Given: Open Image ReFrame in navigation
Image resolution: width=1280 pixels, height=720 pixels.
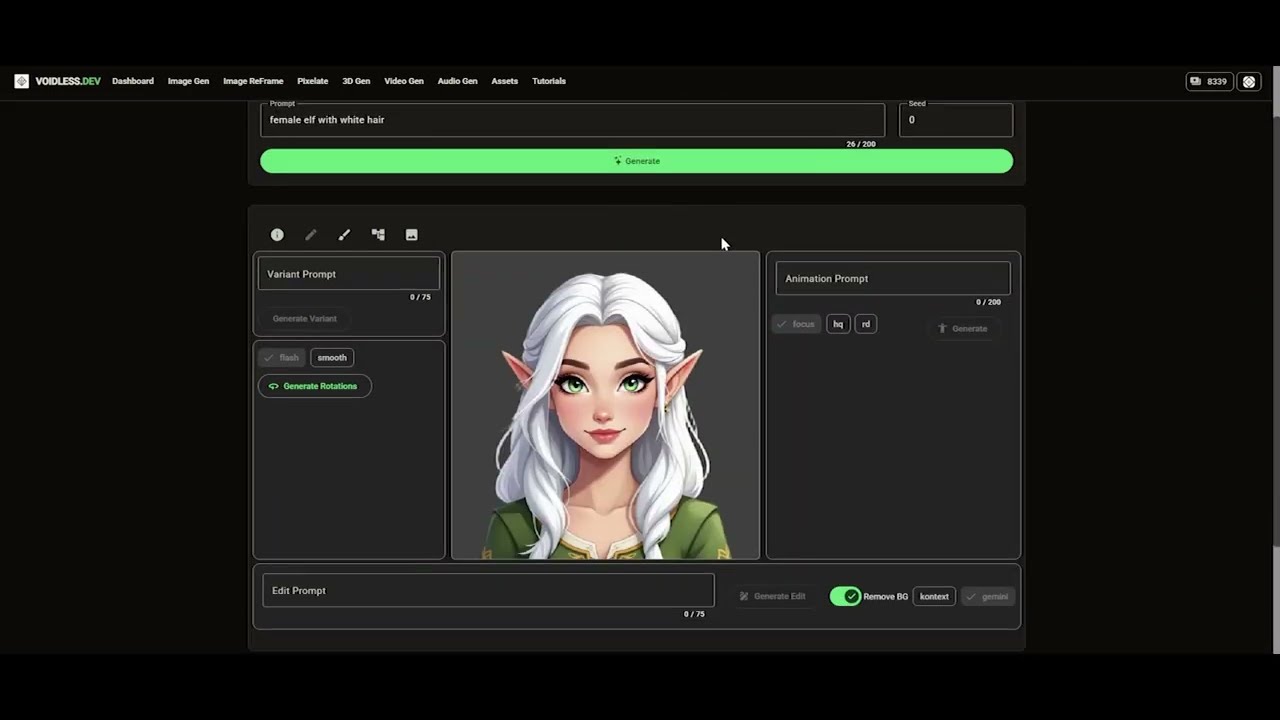Looking at the screenshot, I should coord(253,81).
